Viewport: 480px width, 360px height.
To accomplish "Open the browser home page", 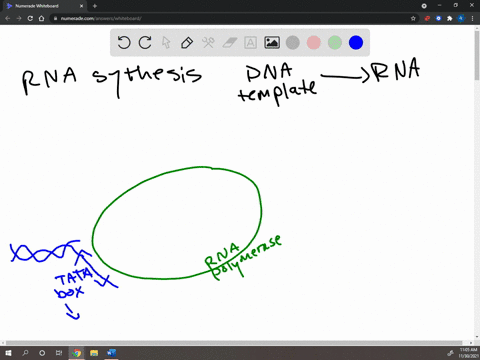I will [41, 18].
